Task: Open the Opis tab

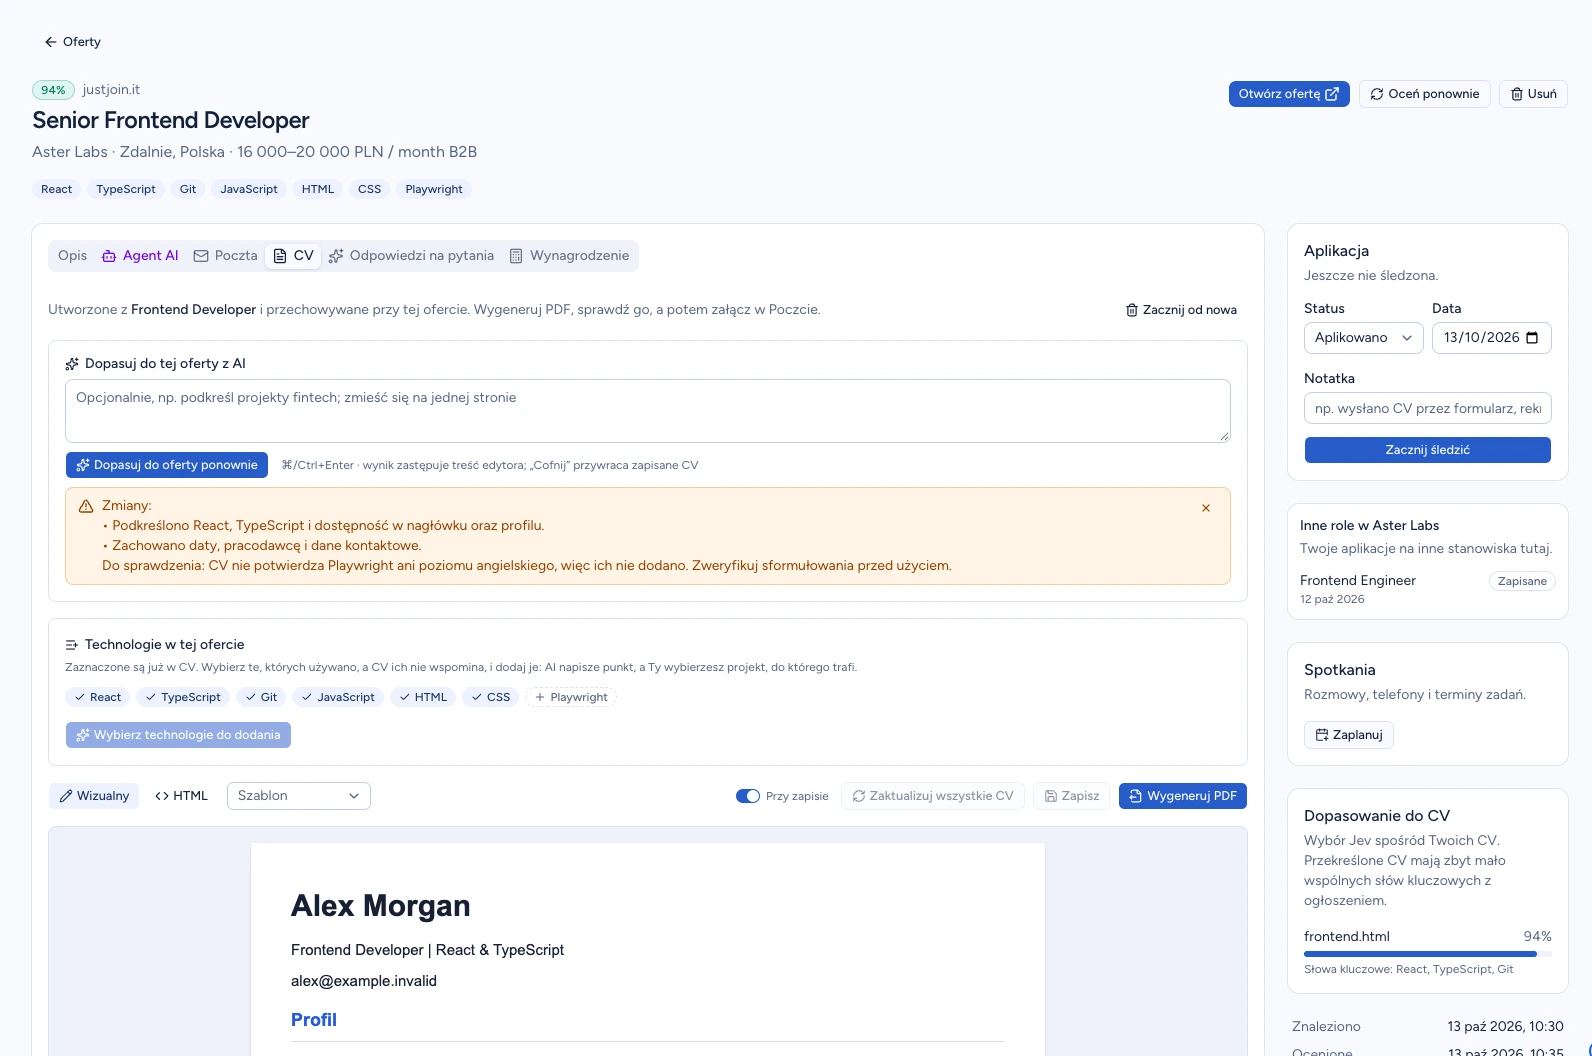Action: click(73, 256)
